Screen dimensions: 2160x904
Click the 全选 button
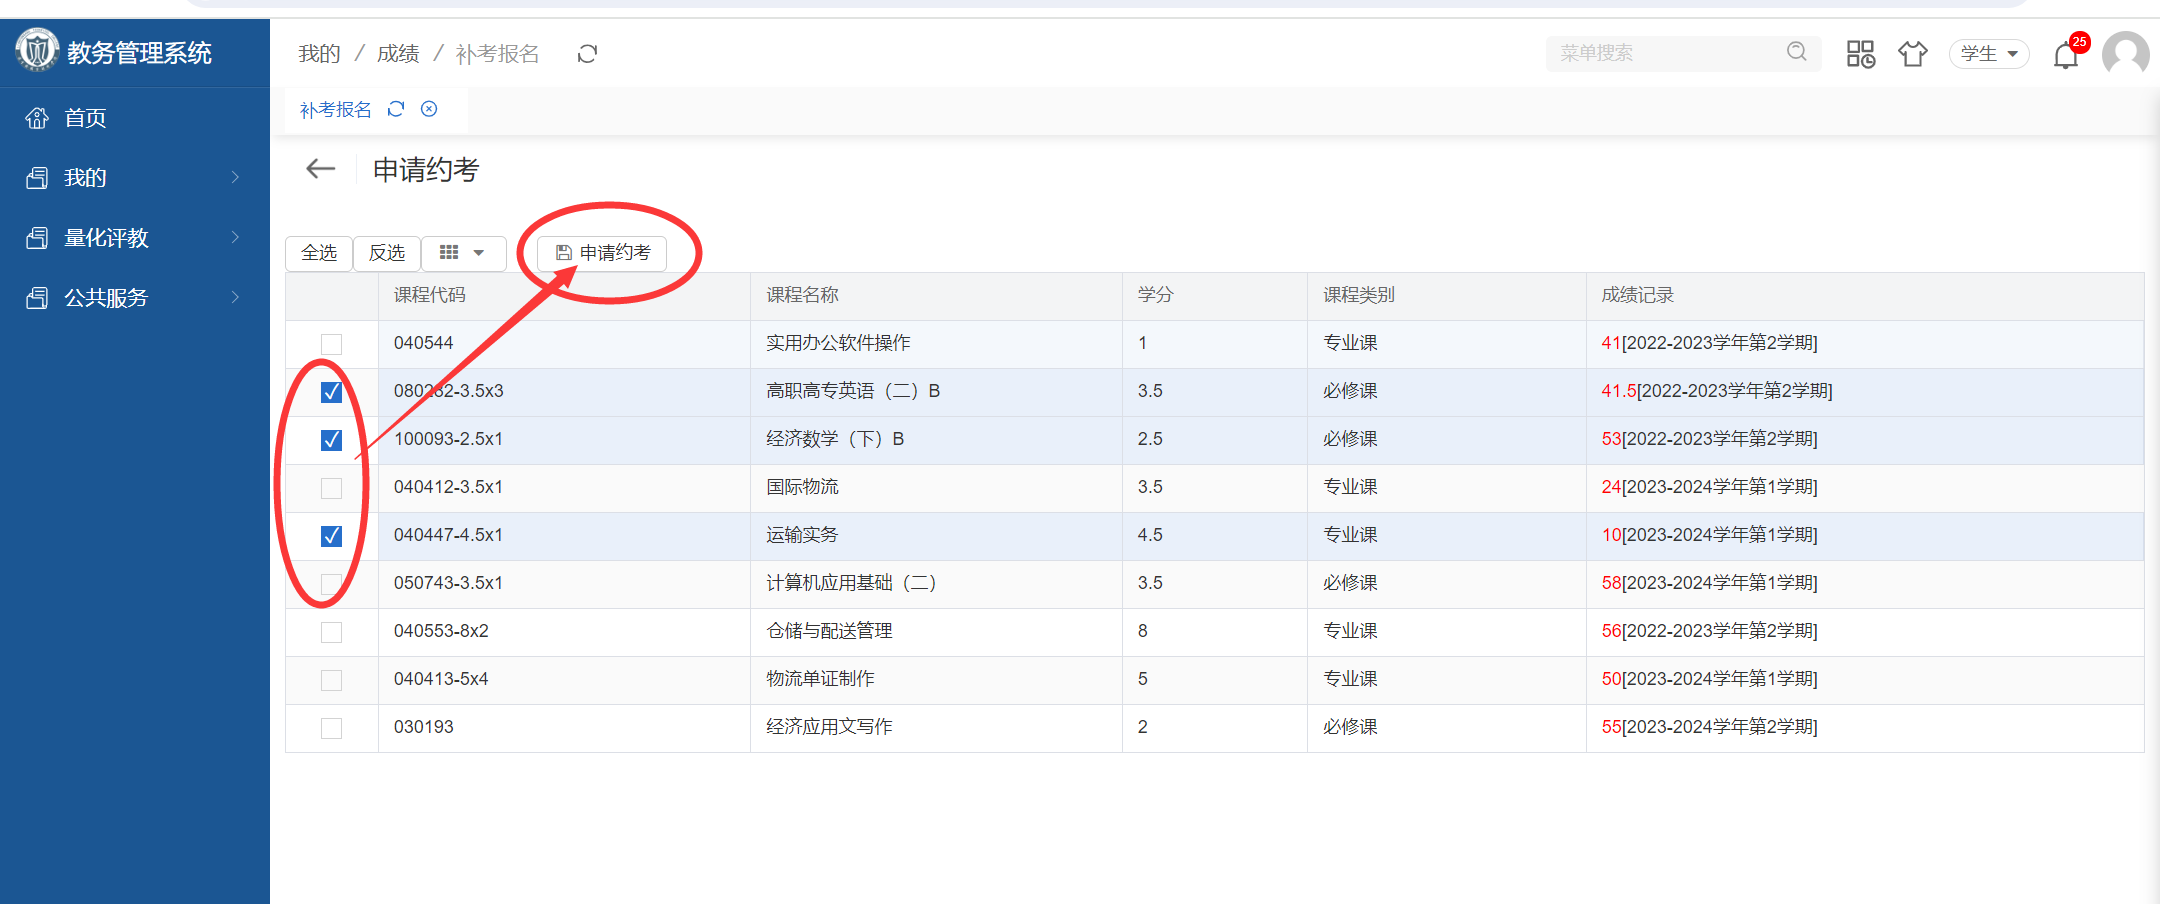[319, 253]
